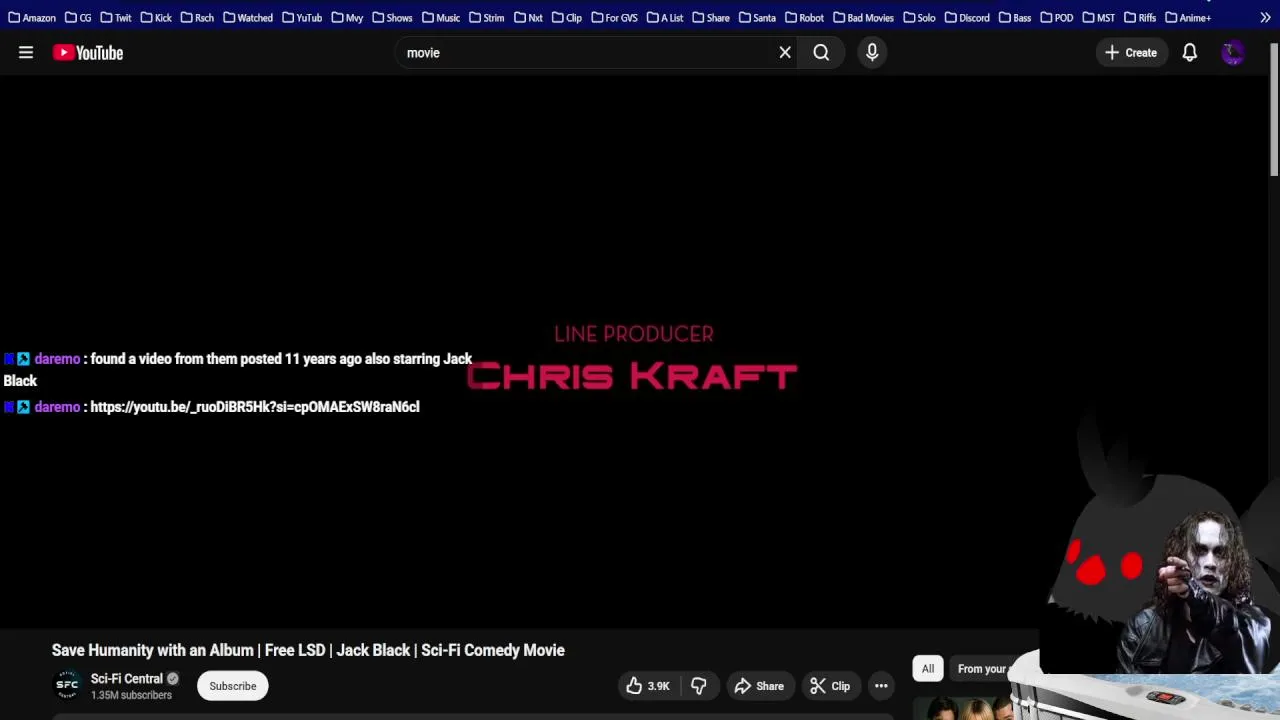Open the Music bookmarks folder

pyautogui.click(x=441, y=18)
